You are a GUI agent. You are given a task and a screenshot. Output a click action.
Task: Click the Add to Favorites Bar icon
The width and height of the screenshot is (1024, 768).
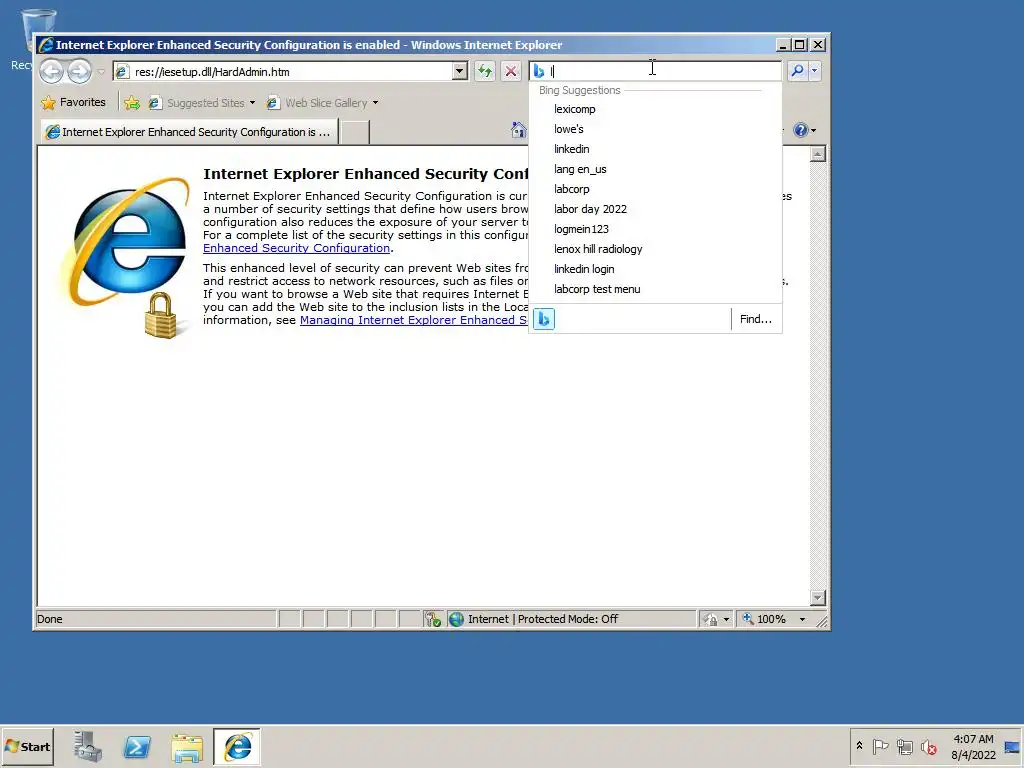point(132,103)
